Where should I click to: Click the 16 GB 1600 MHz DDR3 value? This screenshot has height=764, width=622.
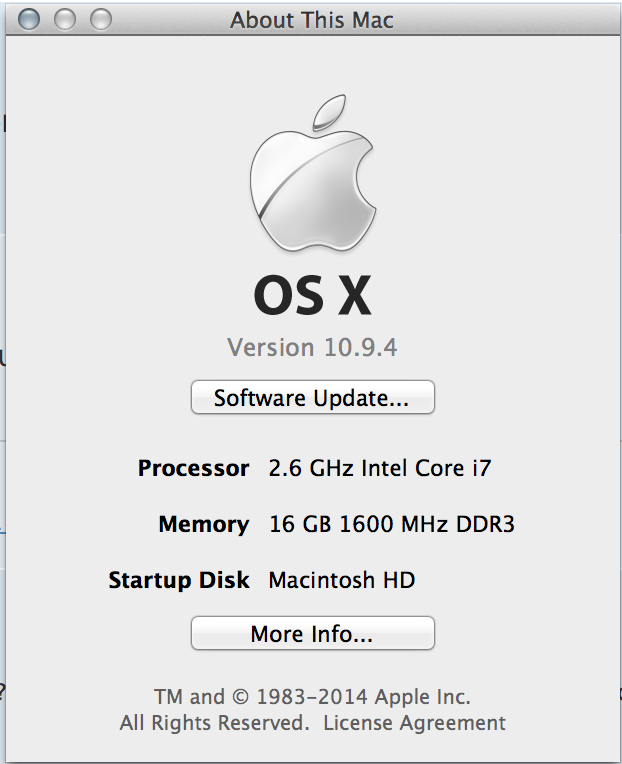(x=392, y=524)
